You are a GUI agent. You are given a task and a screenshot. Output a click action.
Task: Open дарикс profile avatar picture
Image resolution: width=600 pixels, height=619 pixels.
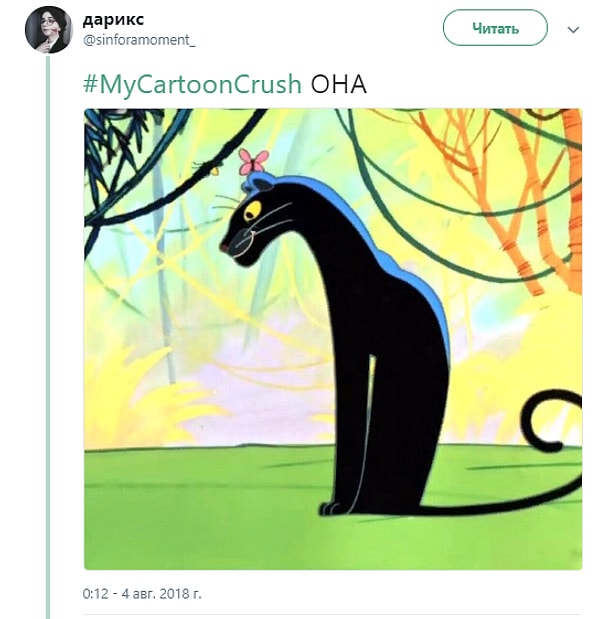pyautogui.click(x=48, y=29)
